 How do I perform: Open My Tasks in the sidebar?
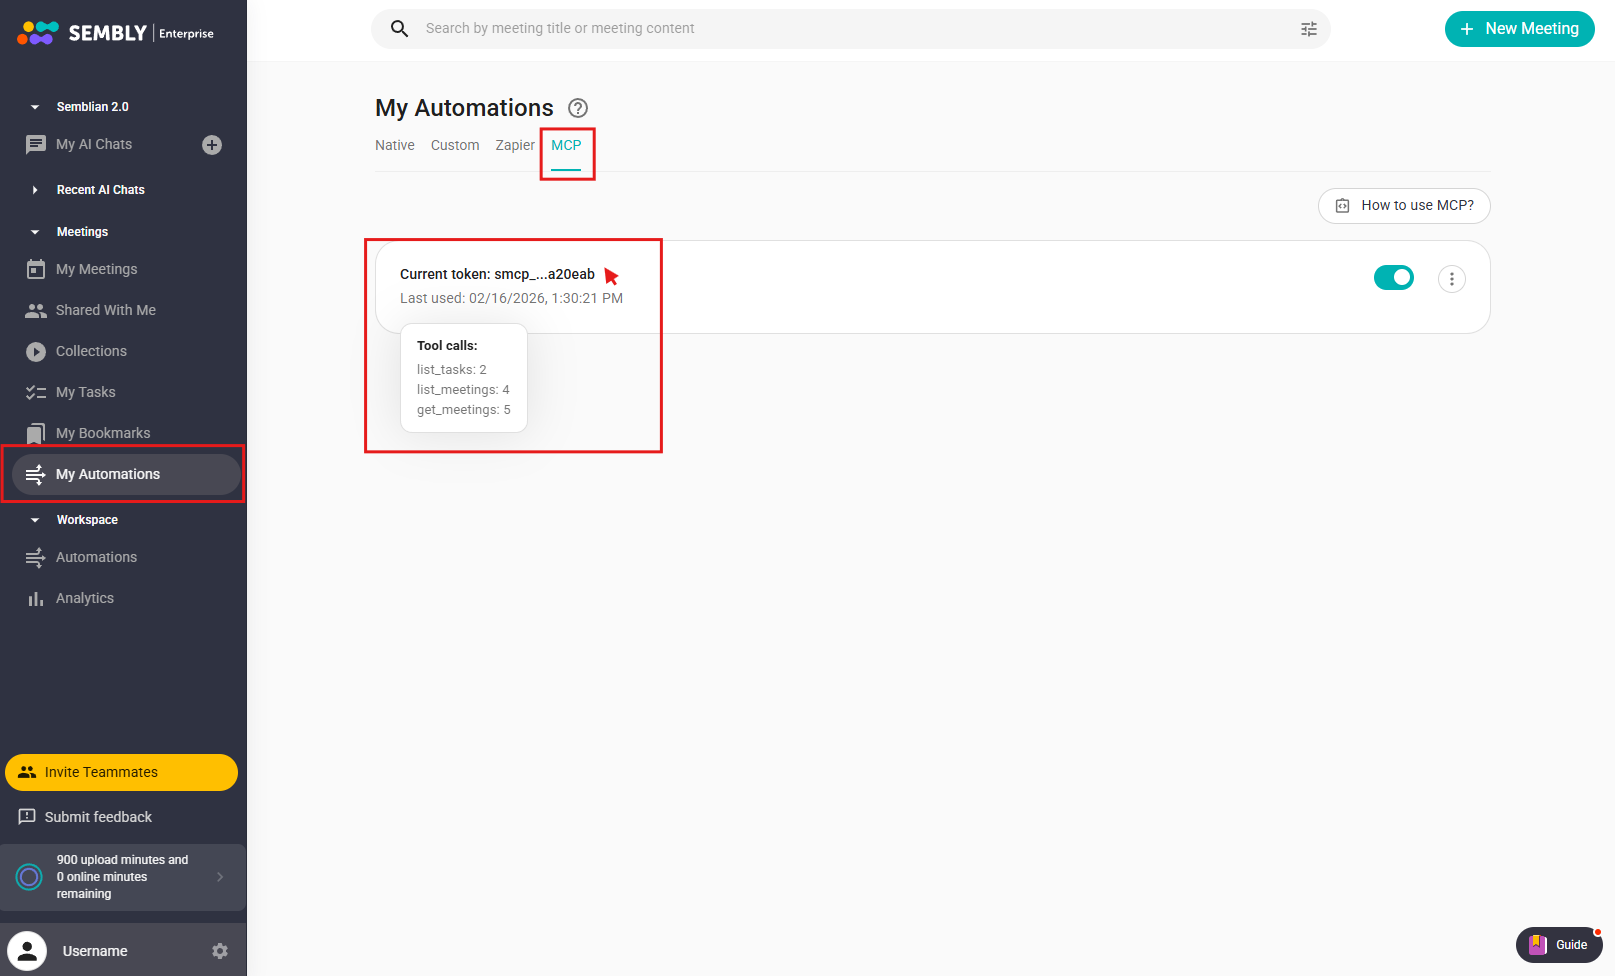[85, 392]
